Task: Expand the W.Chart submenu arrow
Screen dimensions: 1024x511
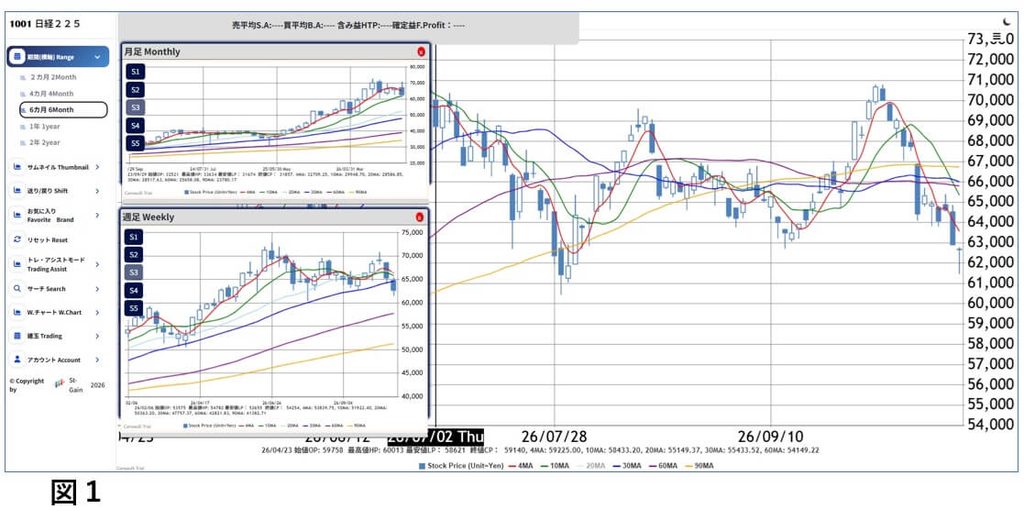Action: (97, 312)
